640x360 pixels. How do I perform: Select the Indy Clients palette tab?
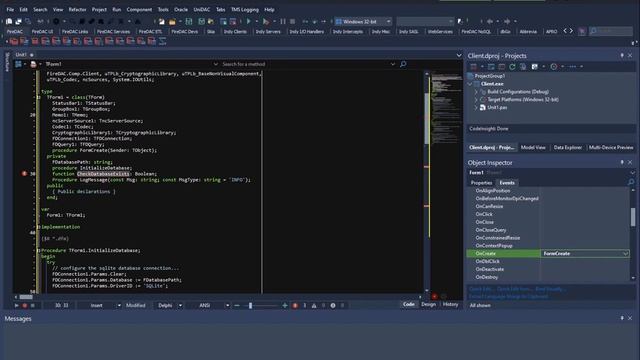click(235, 31)
